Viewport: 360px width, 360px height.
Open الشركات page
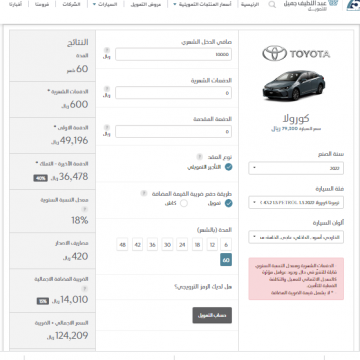[72, 5]
